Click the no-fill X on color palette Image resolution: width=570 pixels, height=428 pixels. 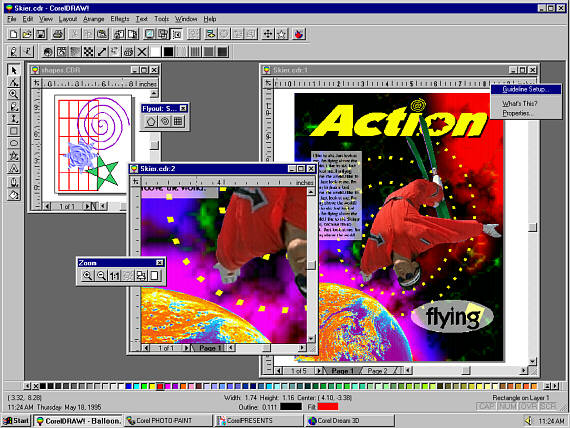(x=36, y=386)
